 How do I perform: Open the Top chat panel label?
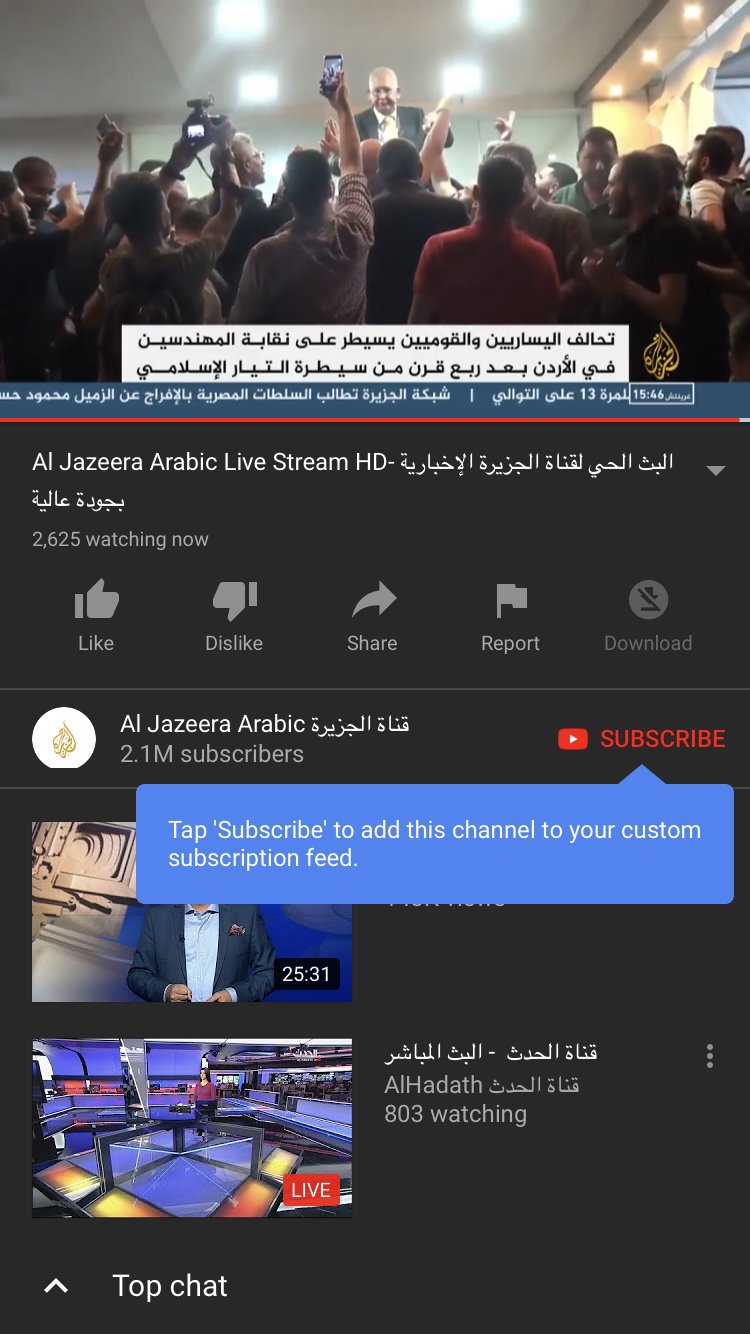click(170, 1286)
